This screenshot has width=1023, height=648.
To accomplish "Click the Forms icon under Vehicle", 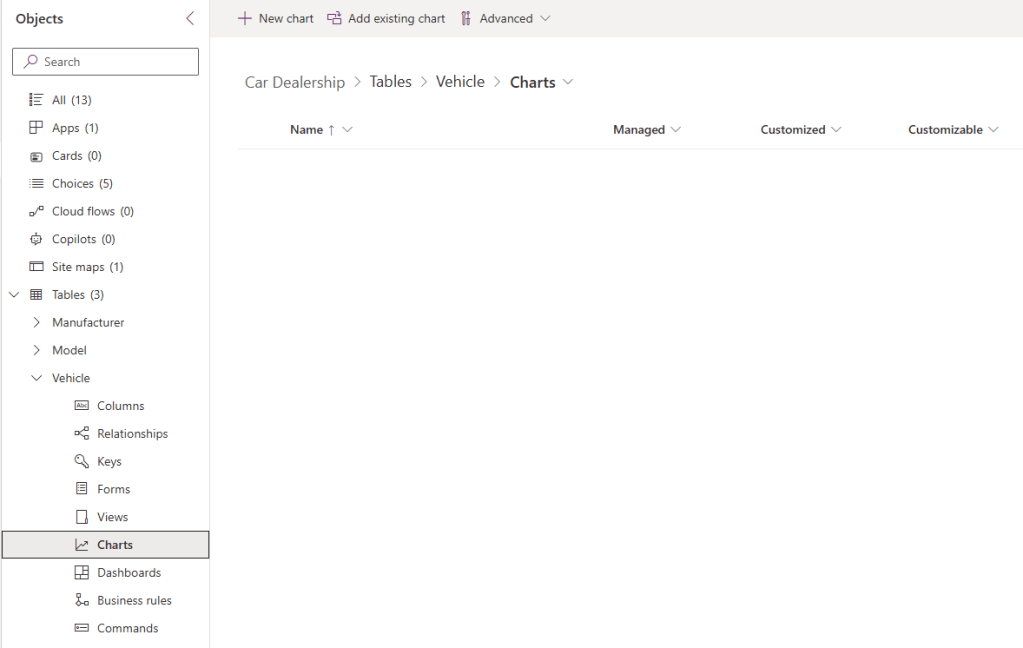I will coord(82,488).
